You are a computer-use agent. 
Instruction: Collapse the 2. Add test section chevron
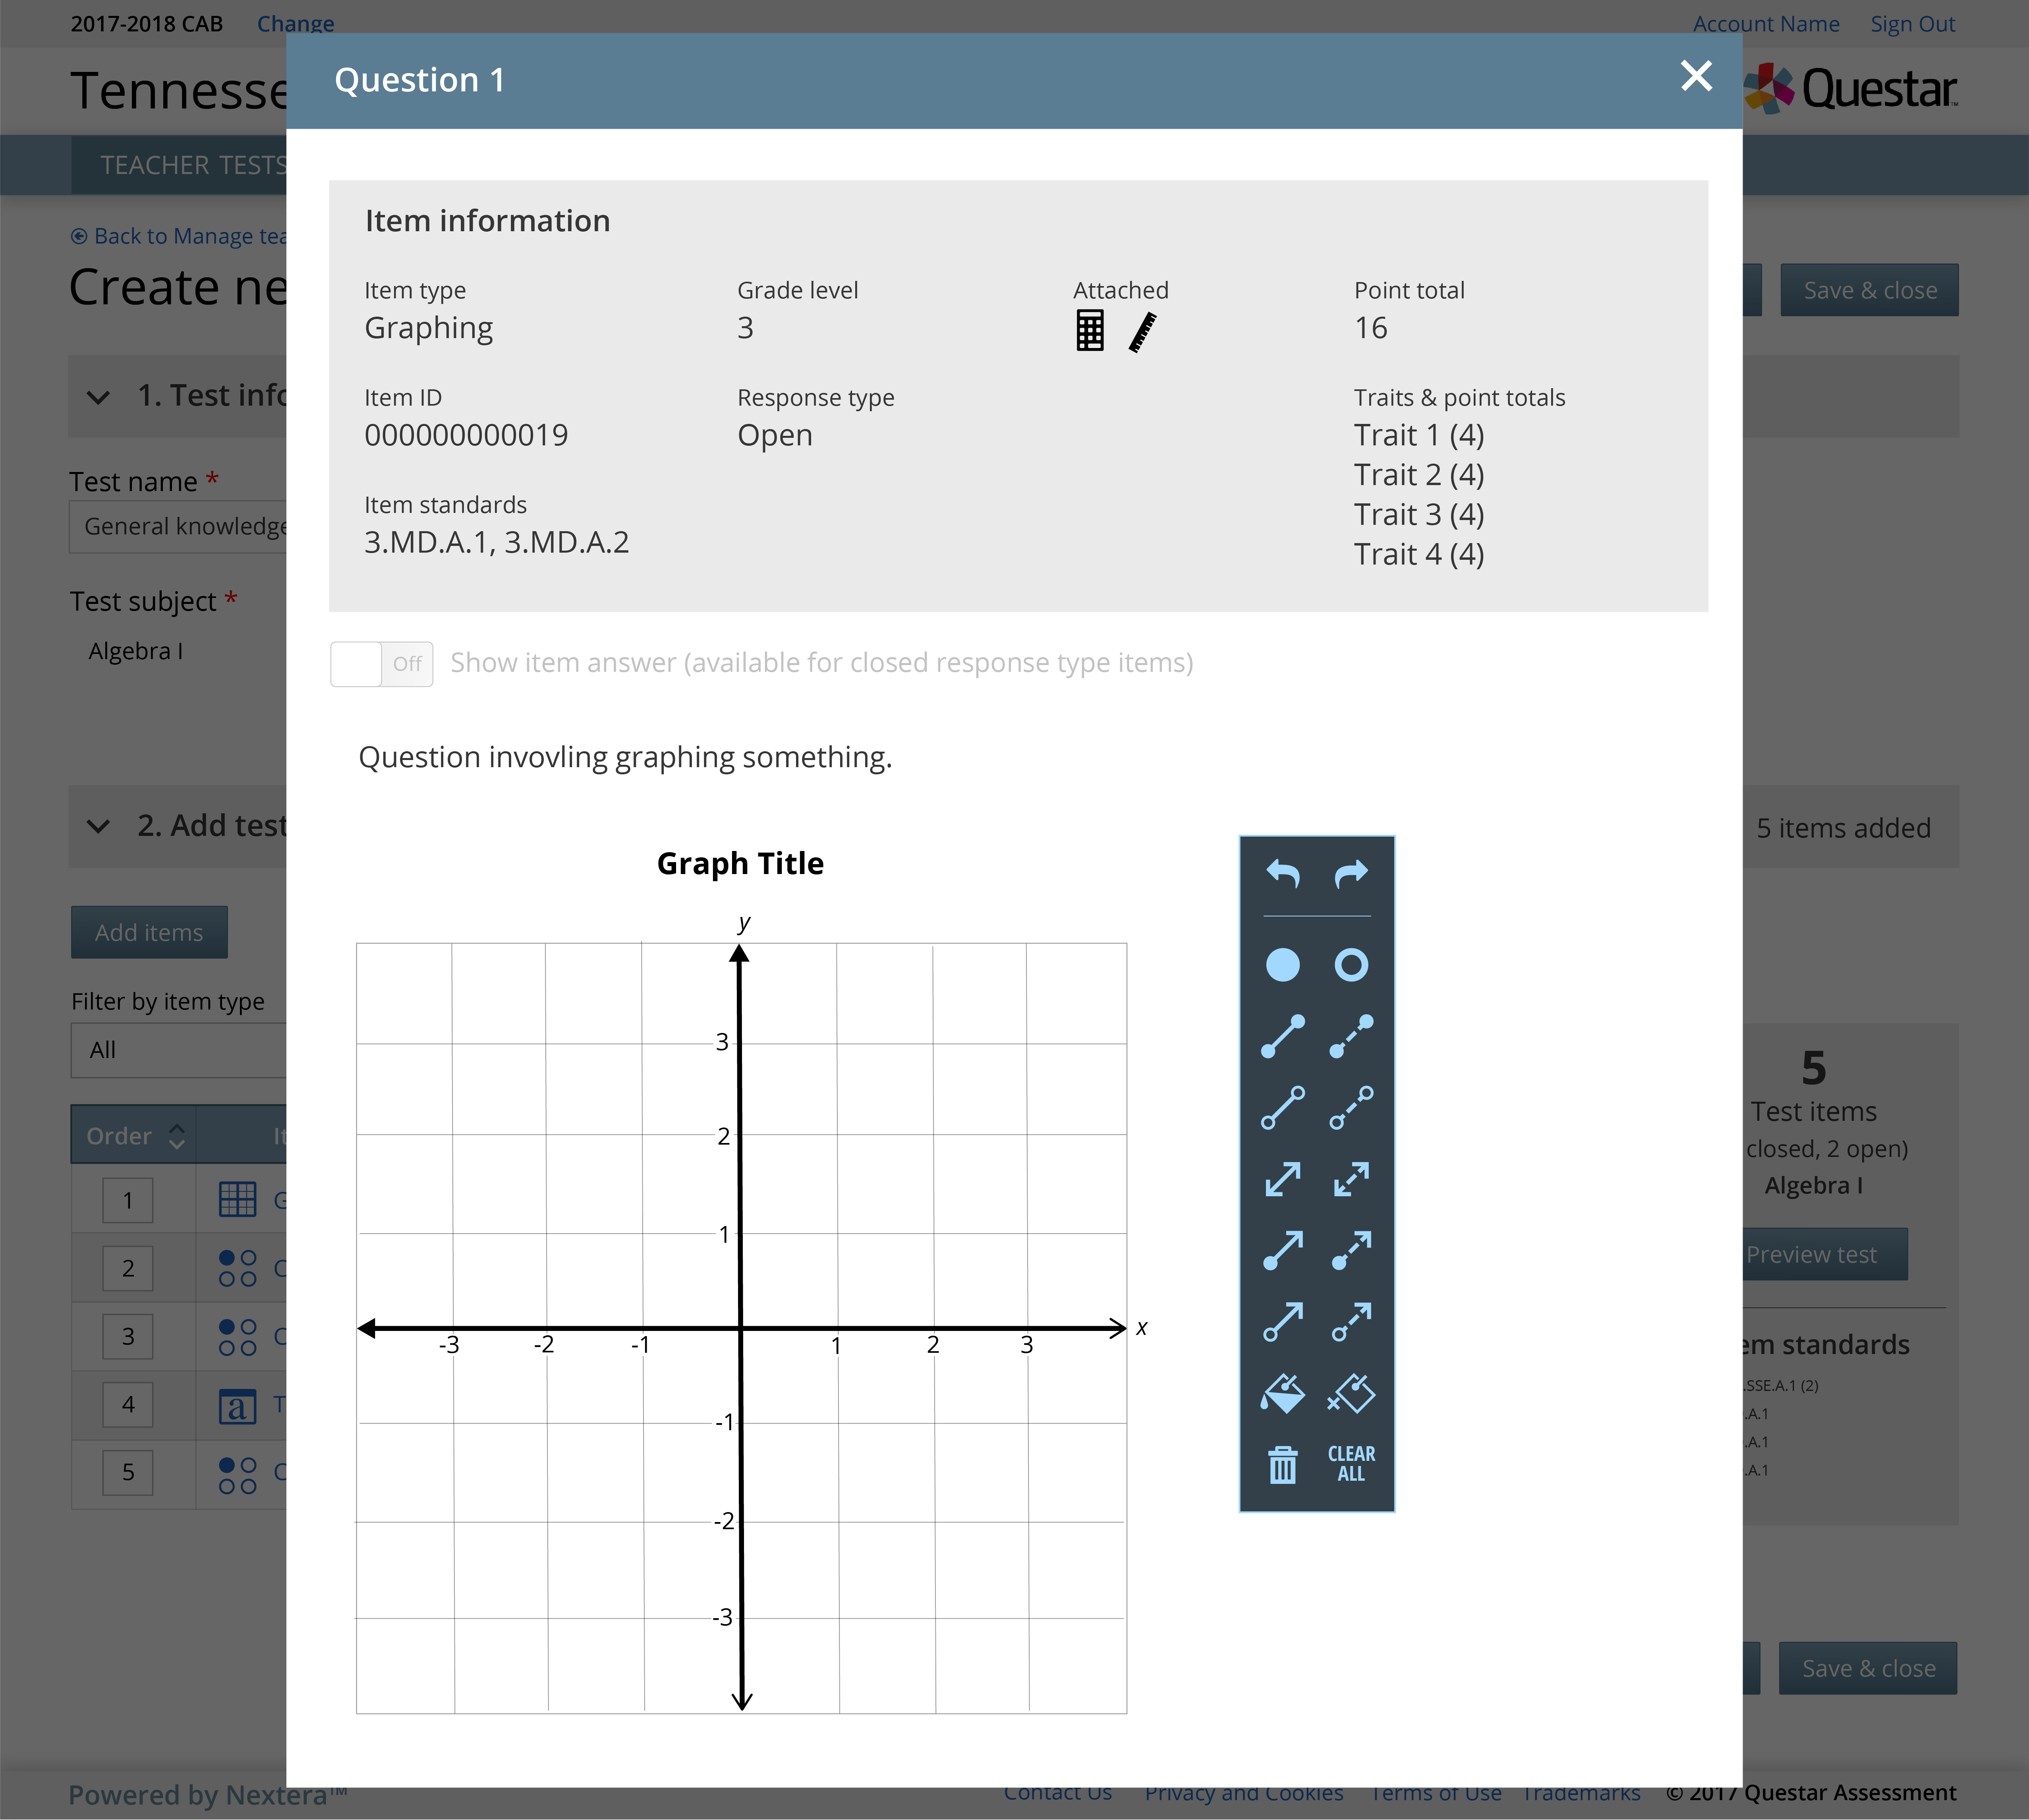point(98,826)
